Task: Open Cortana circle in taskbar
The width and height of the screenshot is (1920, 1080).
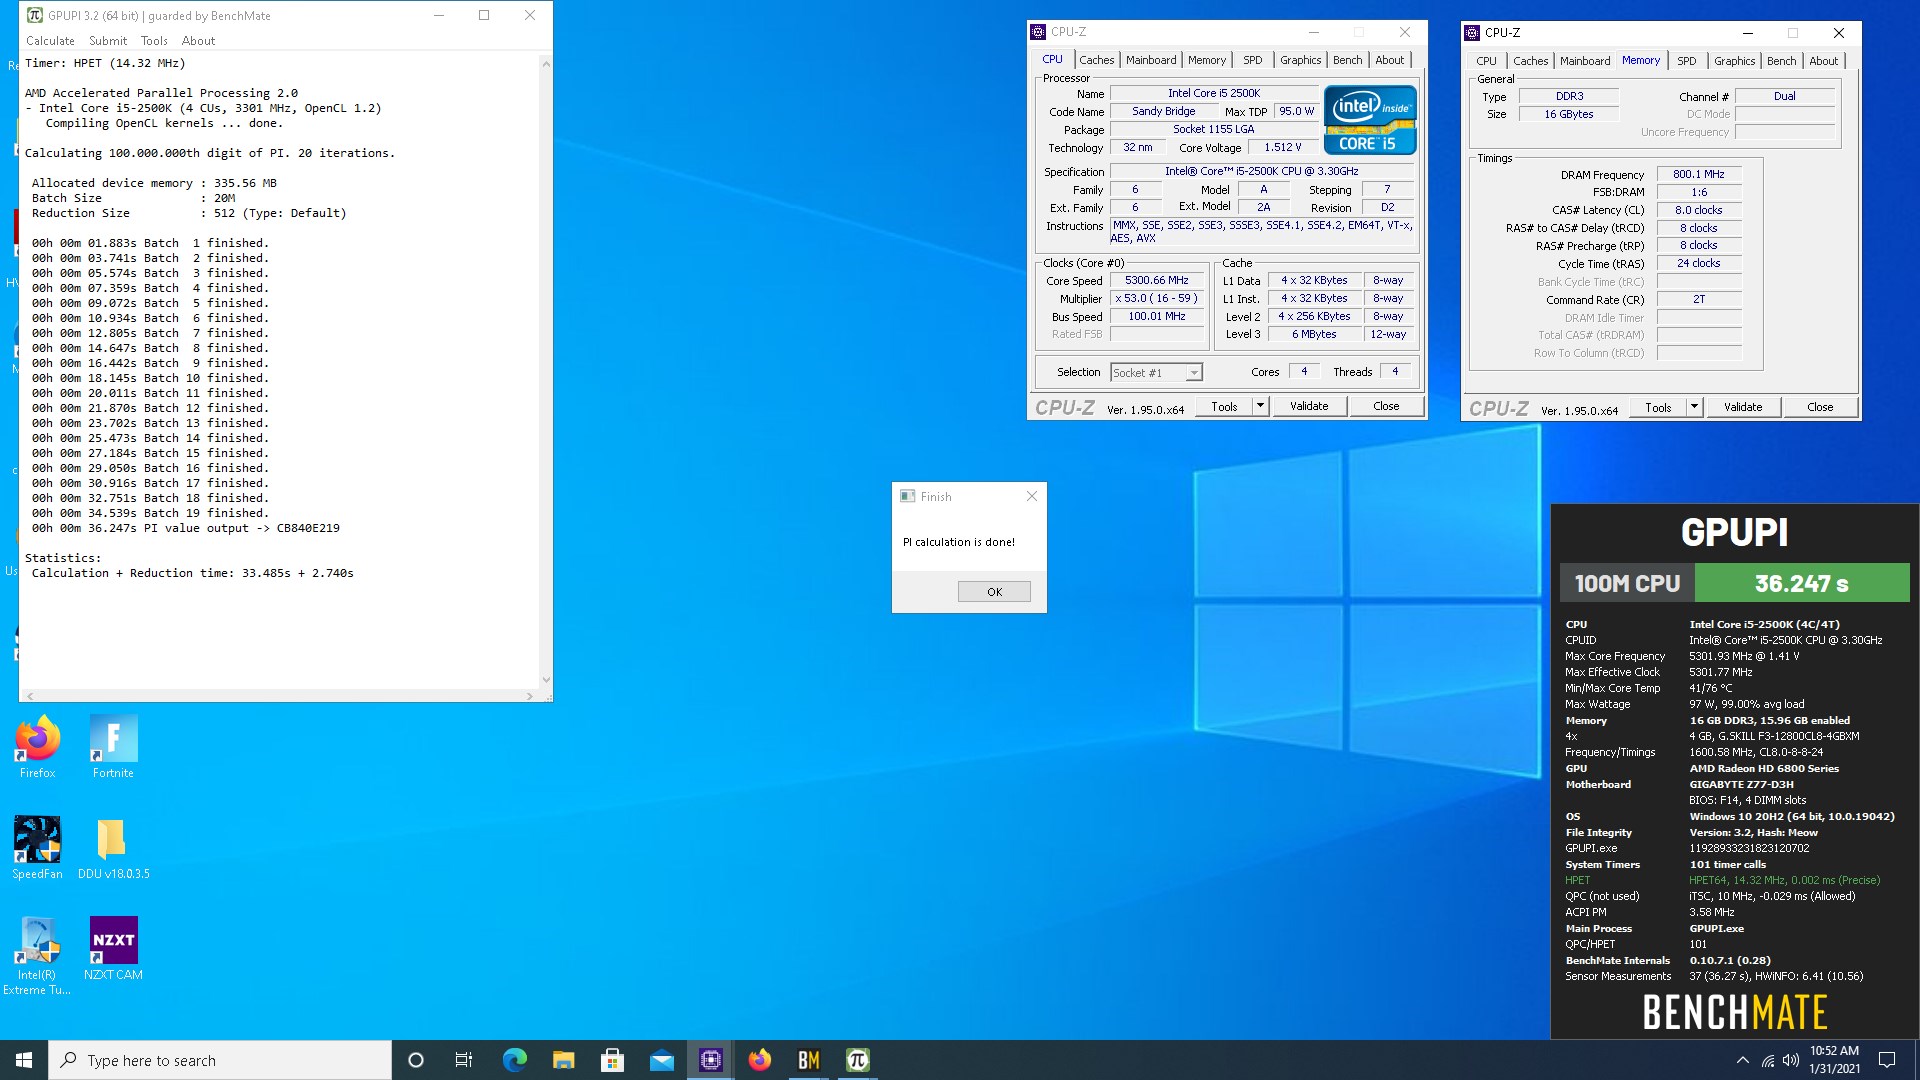Action: [416, 1060]
